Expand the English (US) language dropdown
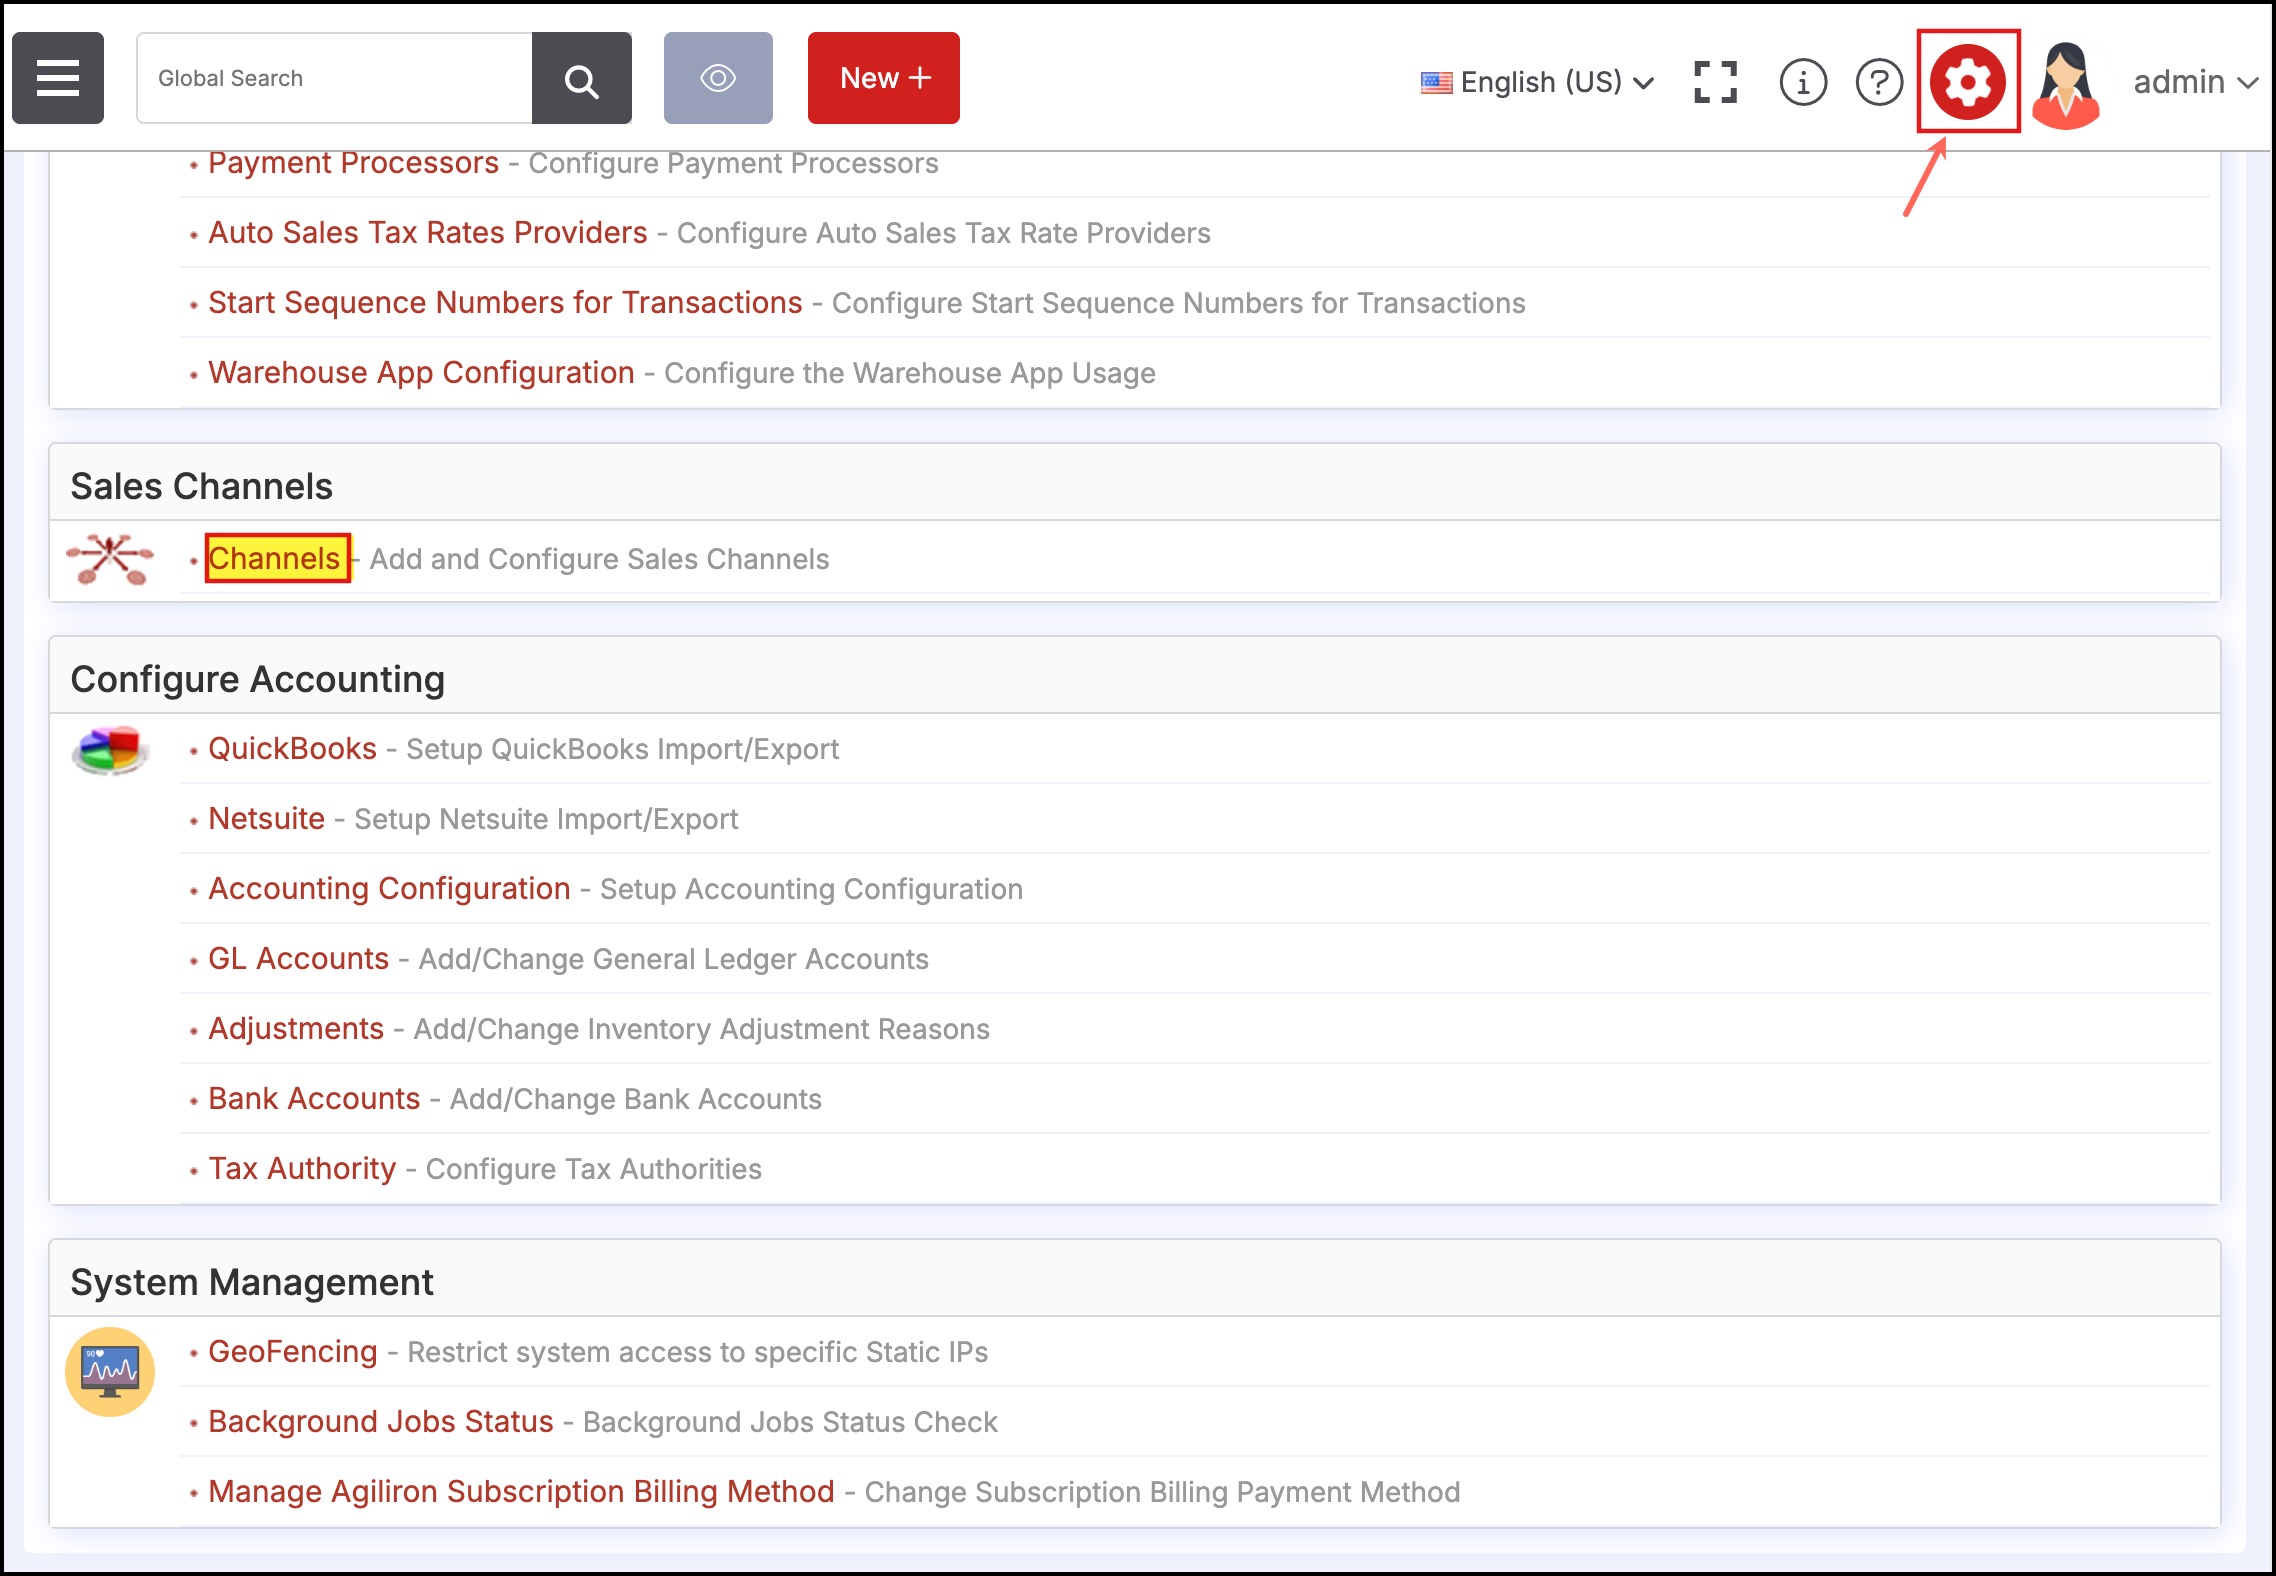This screenshot has width=2276, height=1576. pos(1538,82)
